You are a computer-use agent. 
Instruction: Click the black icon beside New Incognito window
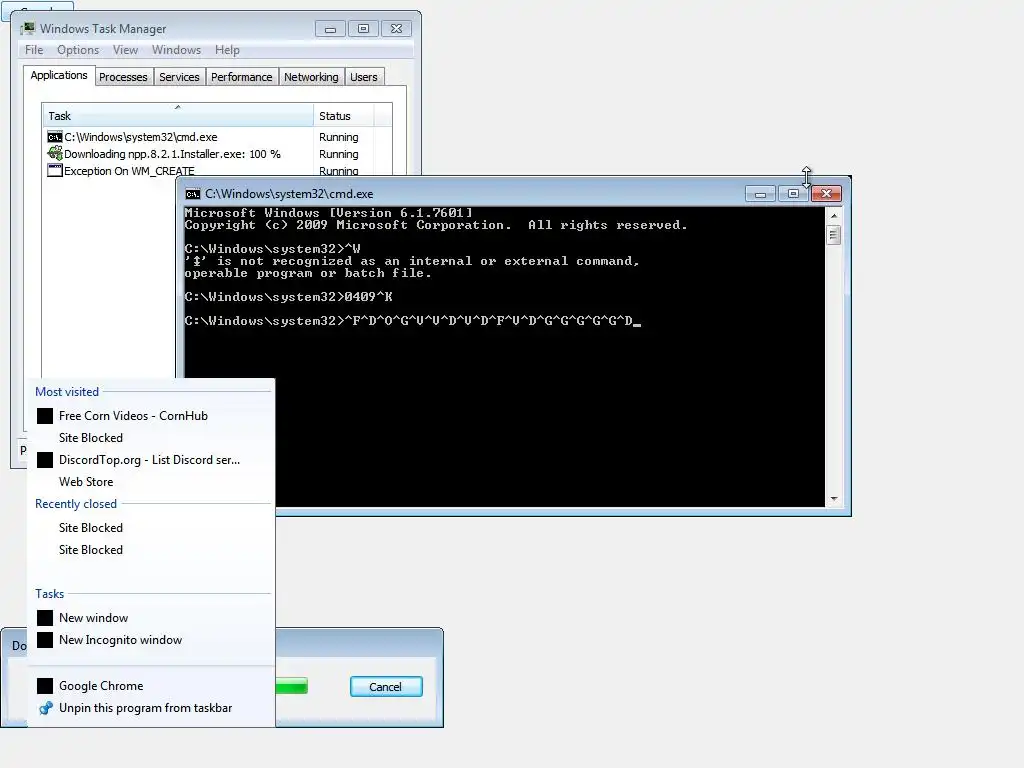(44, 640)
